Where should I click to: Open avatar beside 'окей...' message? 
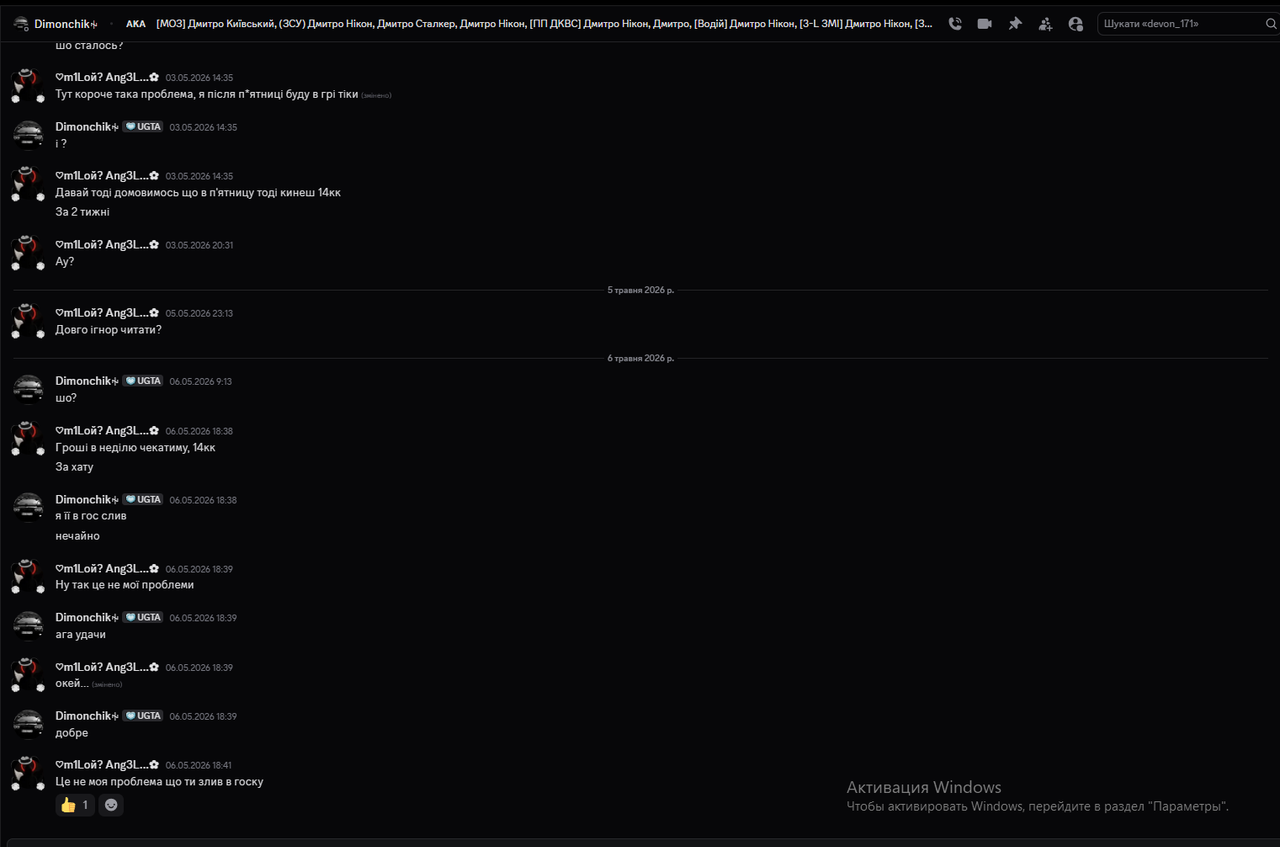point(28,675)
